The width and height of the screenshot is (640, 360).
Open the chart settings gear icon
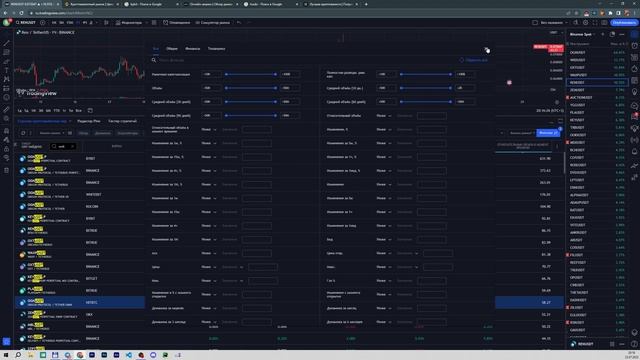click(x=585, y=23)
